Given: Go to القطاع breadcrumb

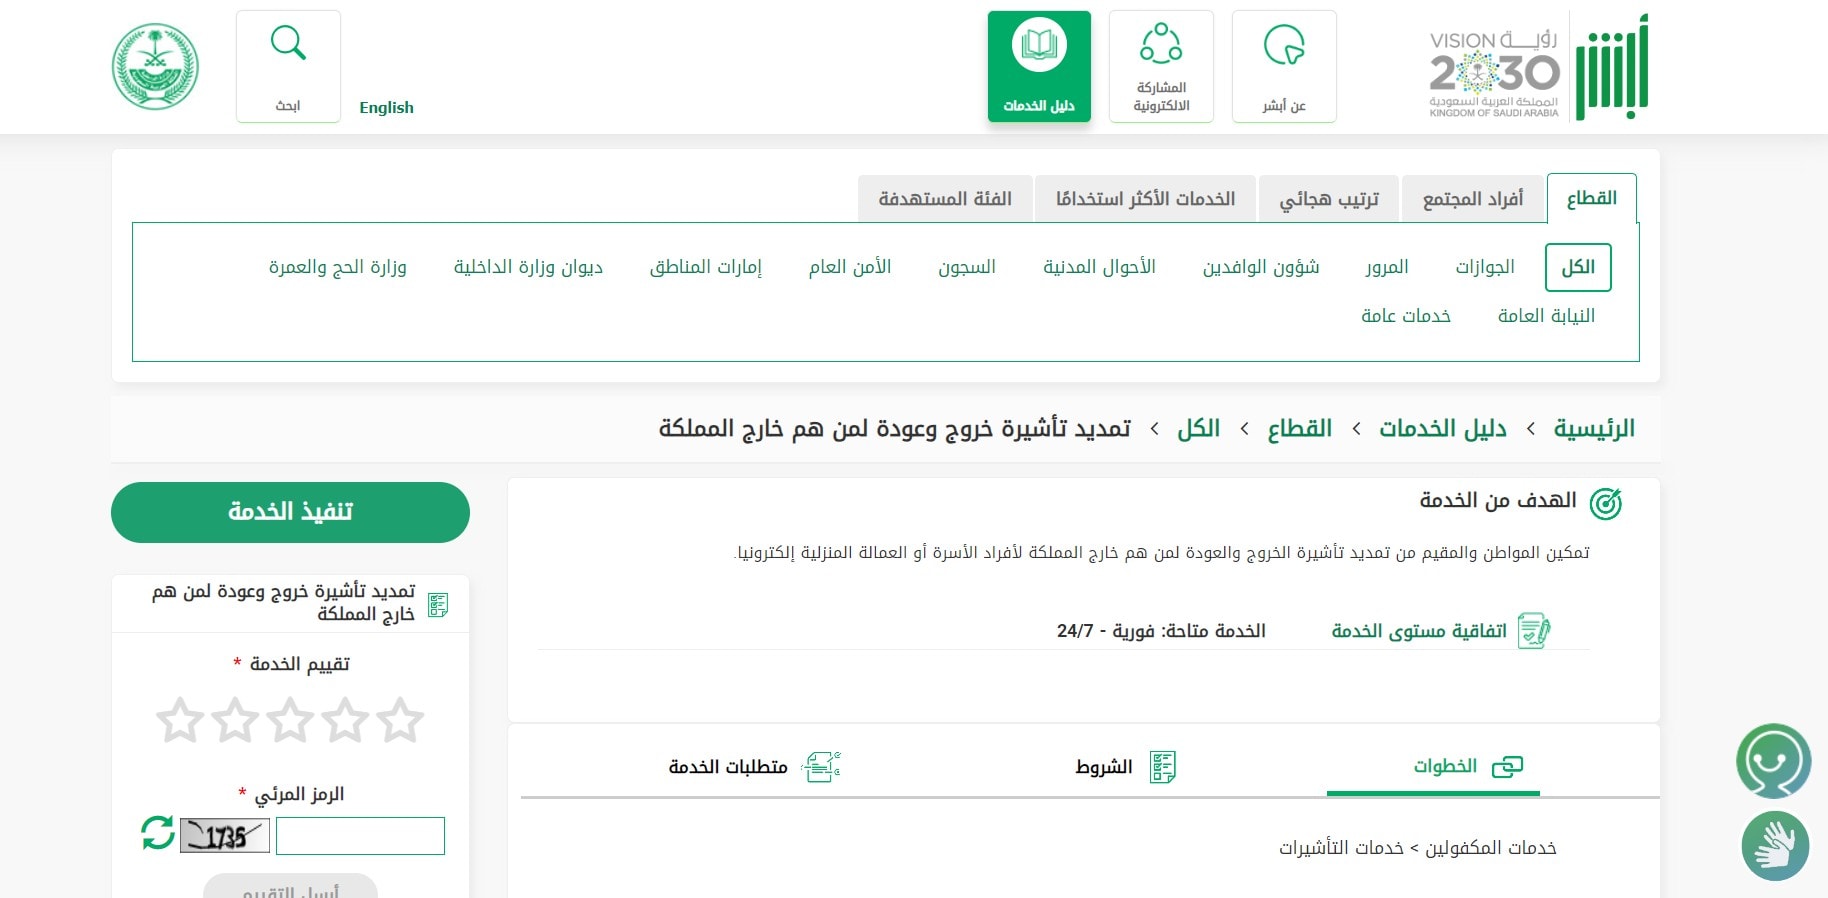Looking at the screenshot, I should 1299,429.
